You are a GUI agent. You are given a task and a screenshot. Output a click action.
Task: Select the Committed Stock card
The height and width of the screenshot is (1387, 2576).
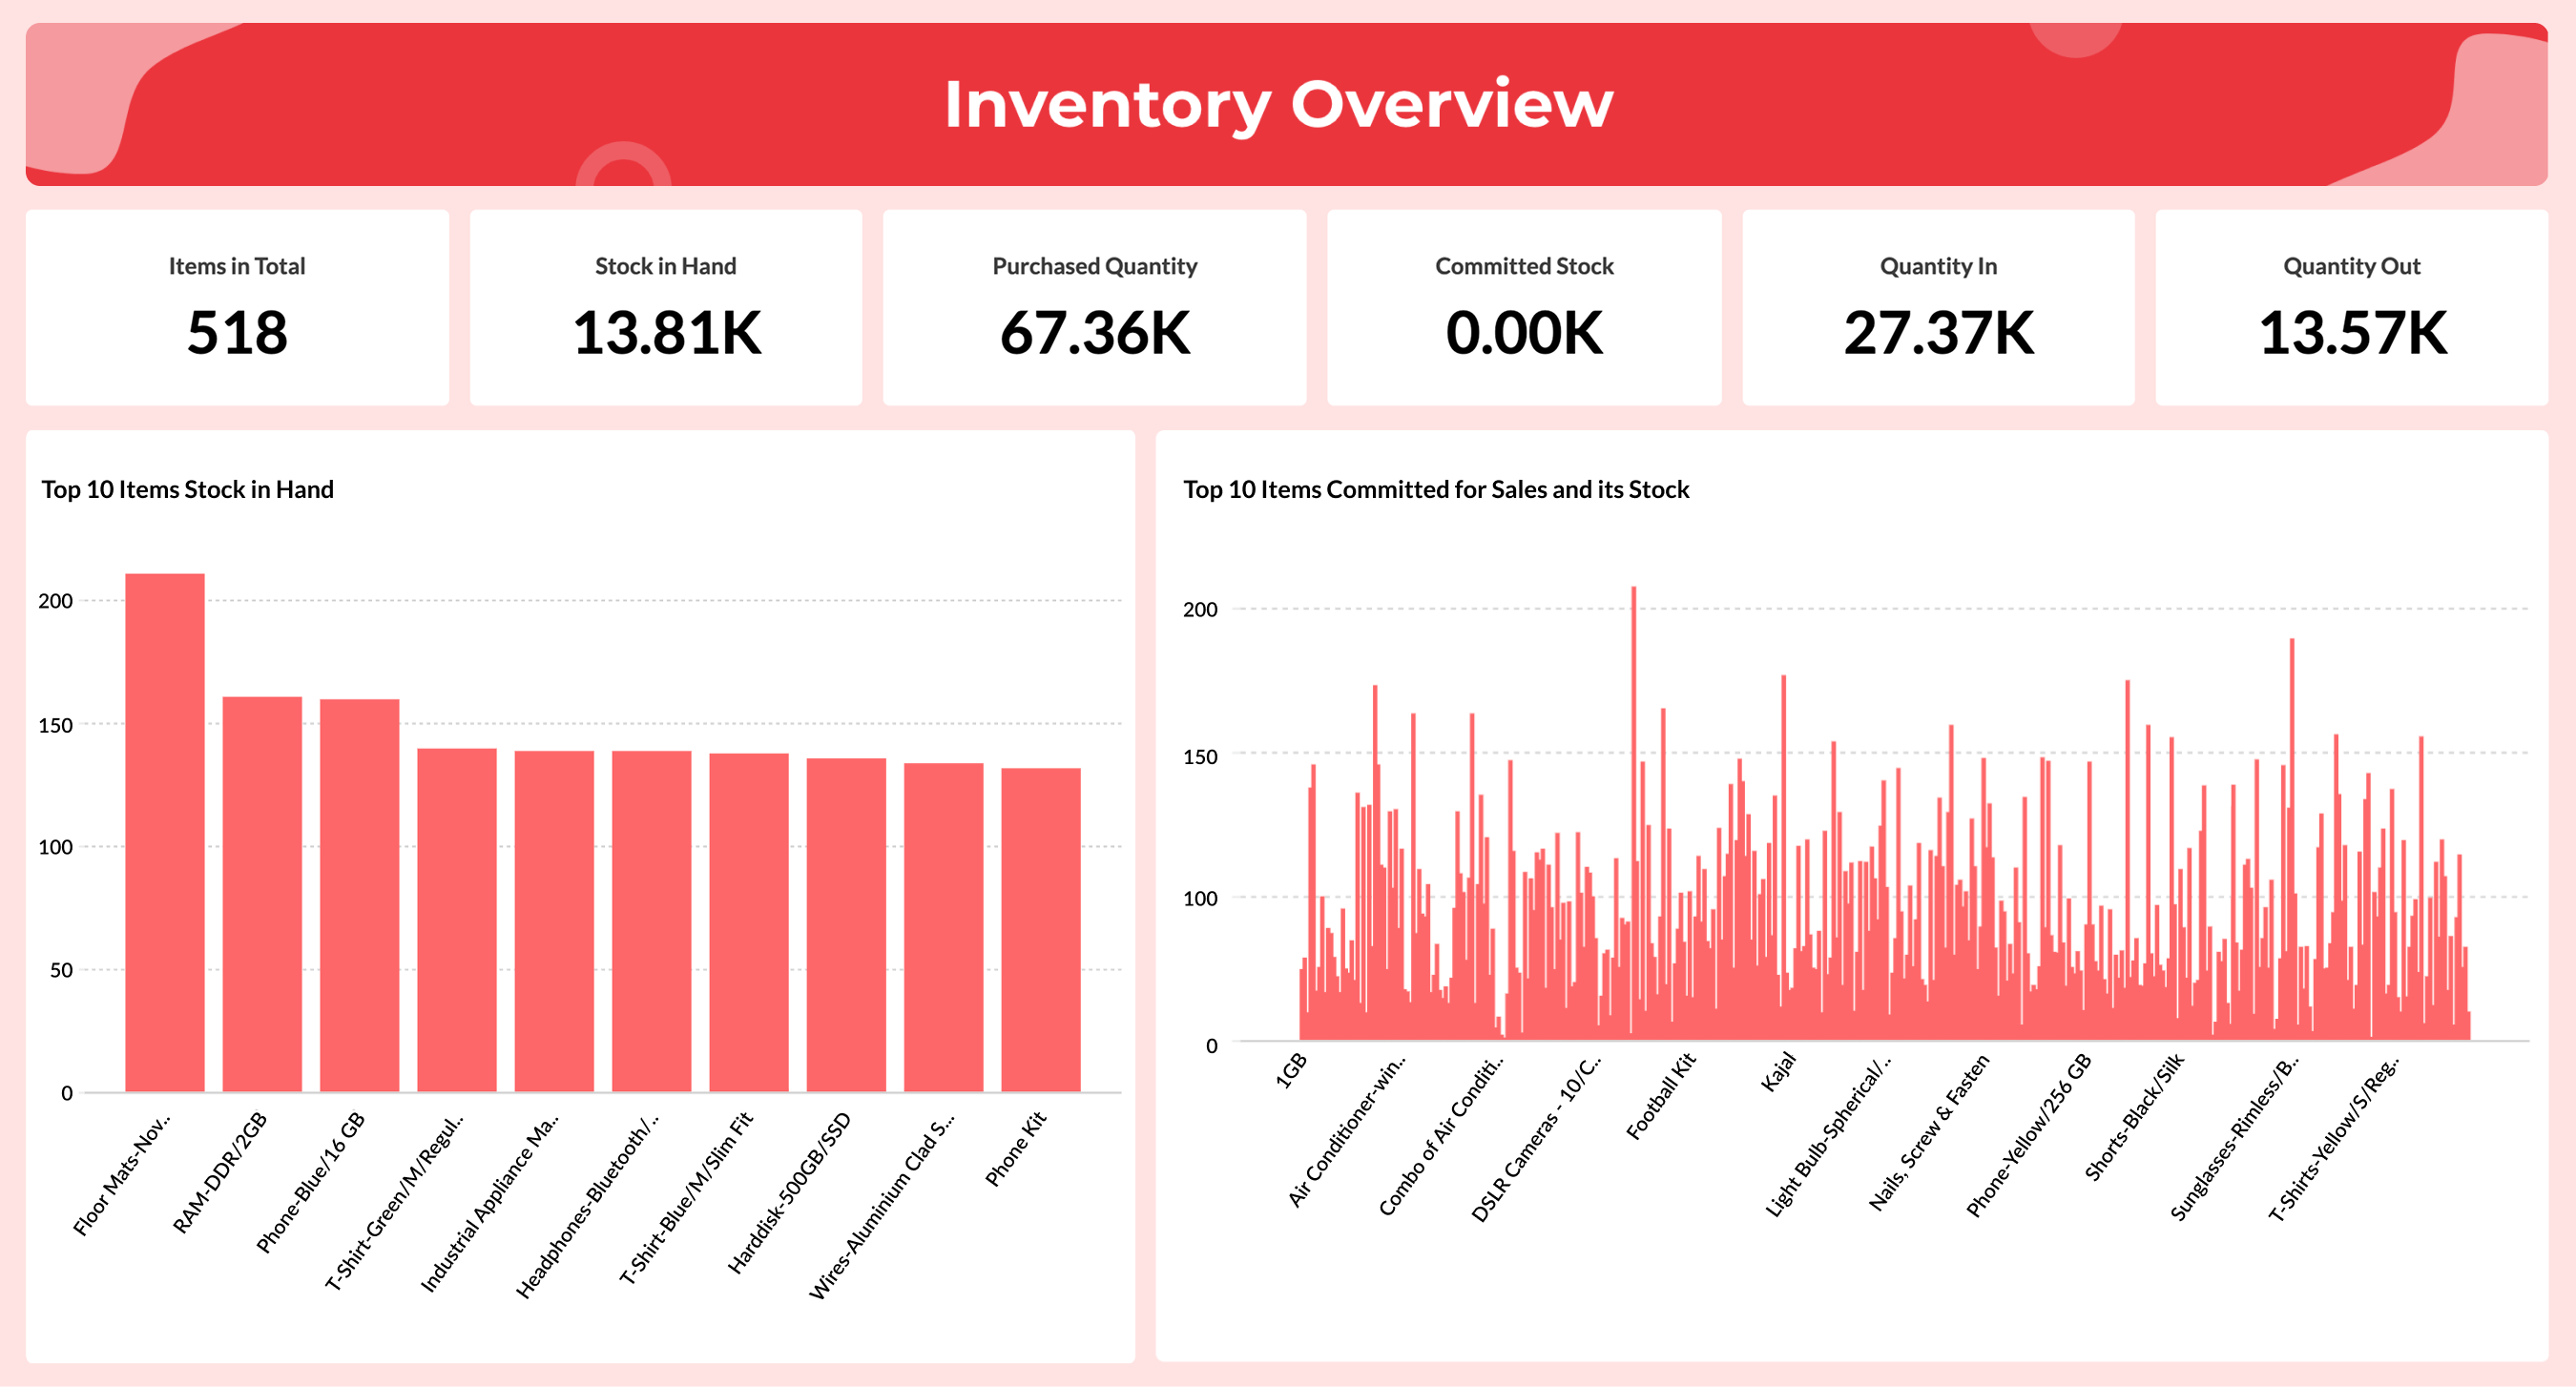tap(1522, 307)
